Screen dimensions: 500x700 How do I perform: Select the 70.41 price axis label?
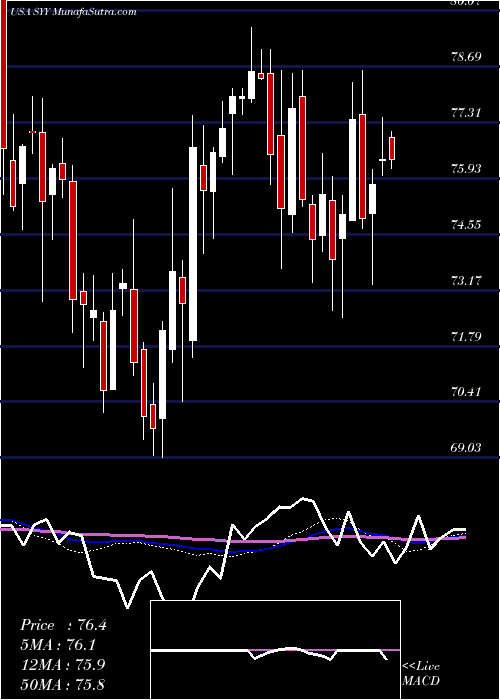pyautogui.click(x=466, y=392)
